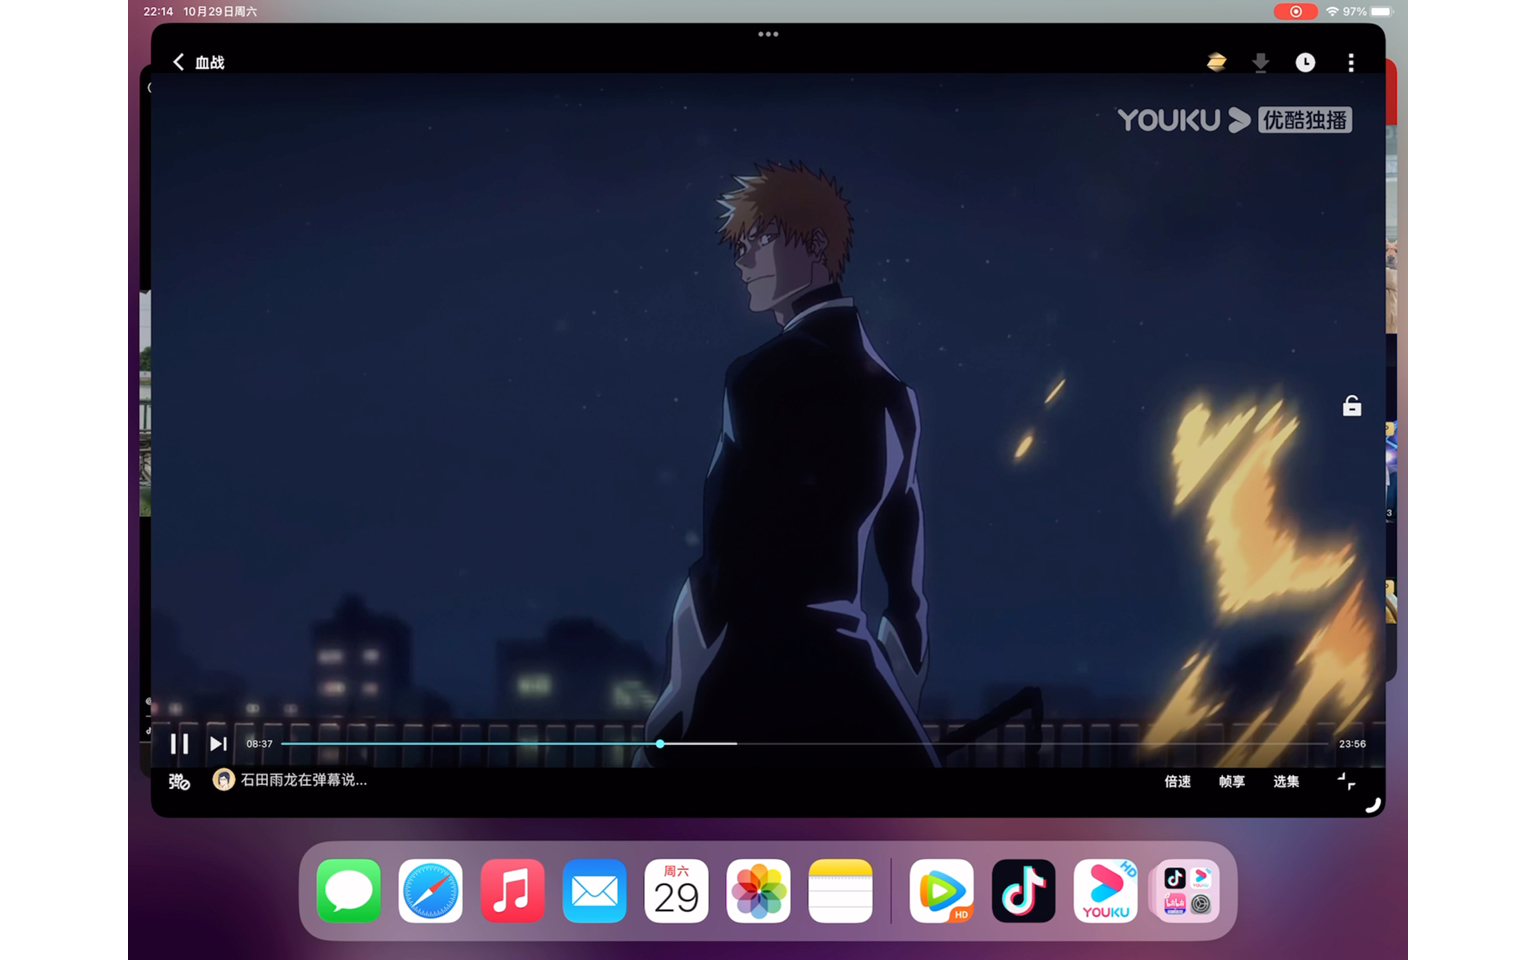Toggle the screen lock padlock icon
Screen dimensions: 1536x960
pos(1352,405)
